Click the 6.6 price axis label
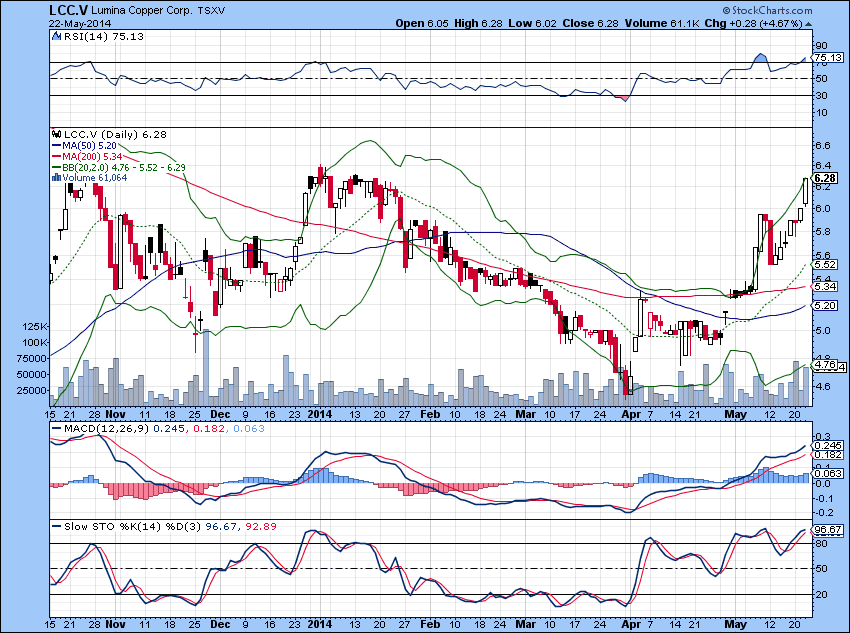This screenshot has height=633, width=850. 822,145
